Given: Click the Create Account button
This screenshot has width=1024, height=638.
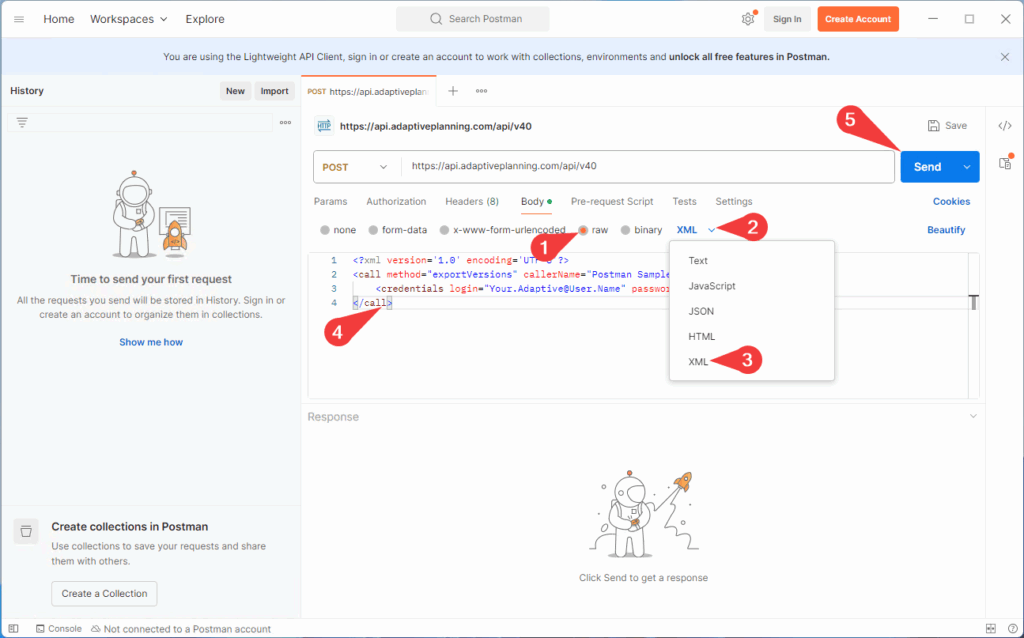Looking at the screenshot, I should click(858, 19).
